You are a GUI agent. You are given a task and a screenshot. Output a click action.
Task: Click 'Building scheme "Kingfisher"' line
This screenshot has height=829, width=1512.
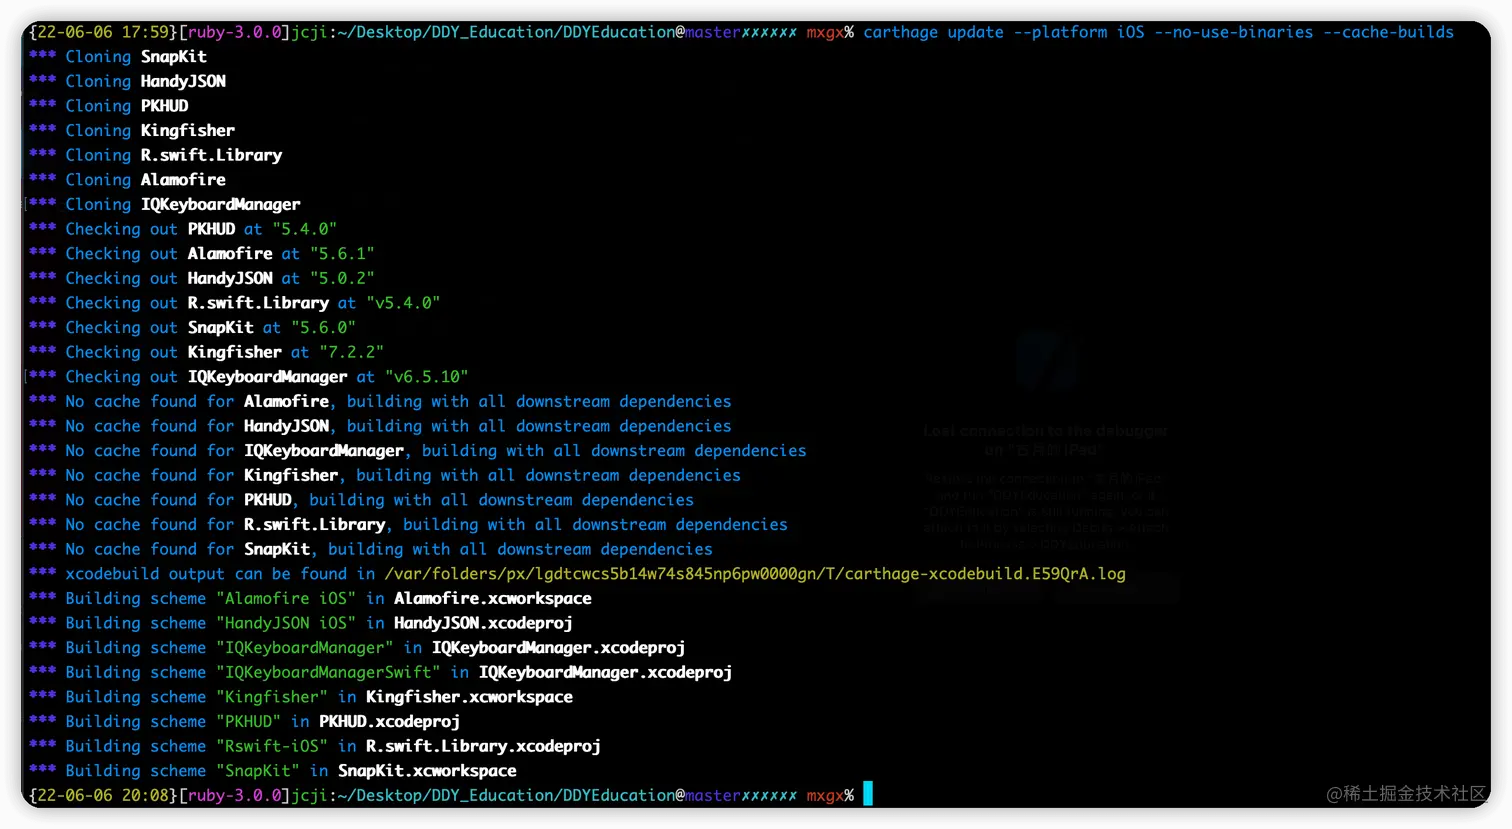[x=301, y=697]
